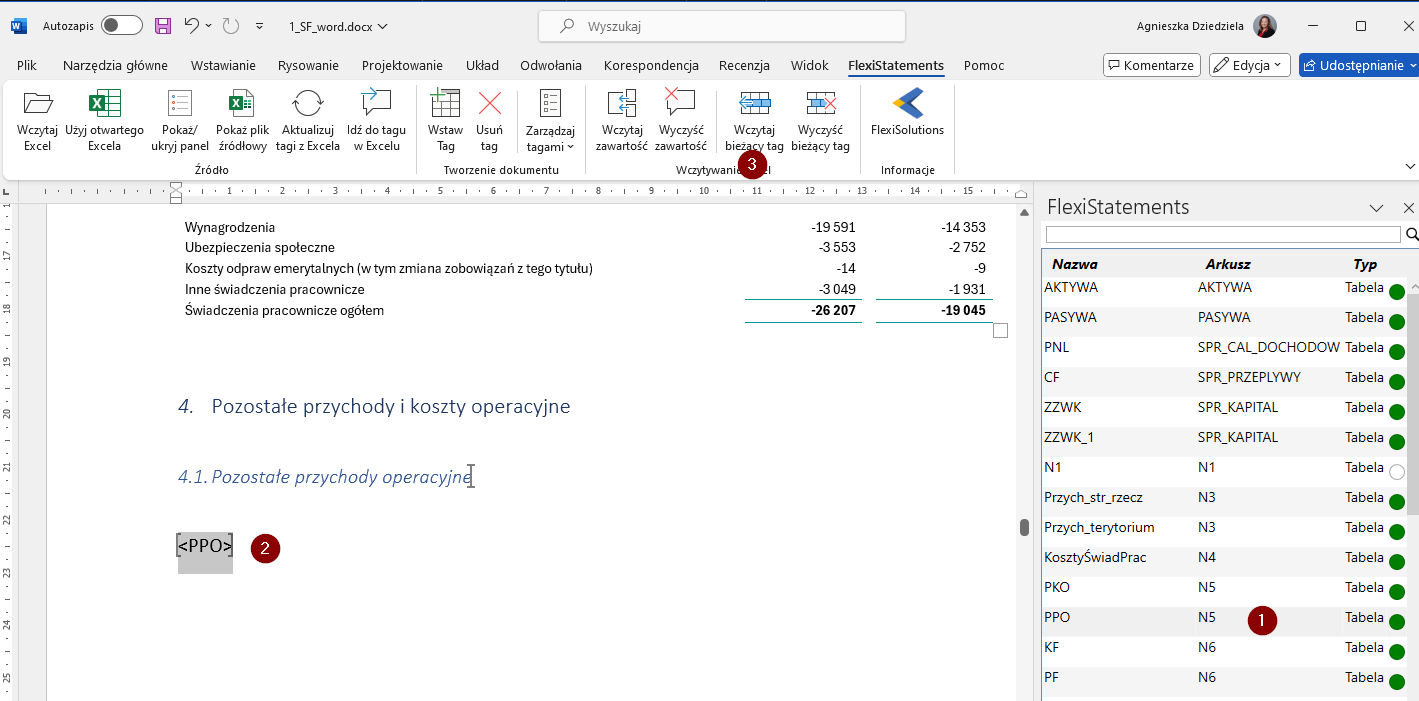
Task: Open the Recenzja ribbon tab
Action: tap(744, 65)
